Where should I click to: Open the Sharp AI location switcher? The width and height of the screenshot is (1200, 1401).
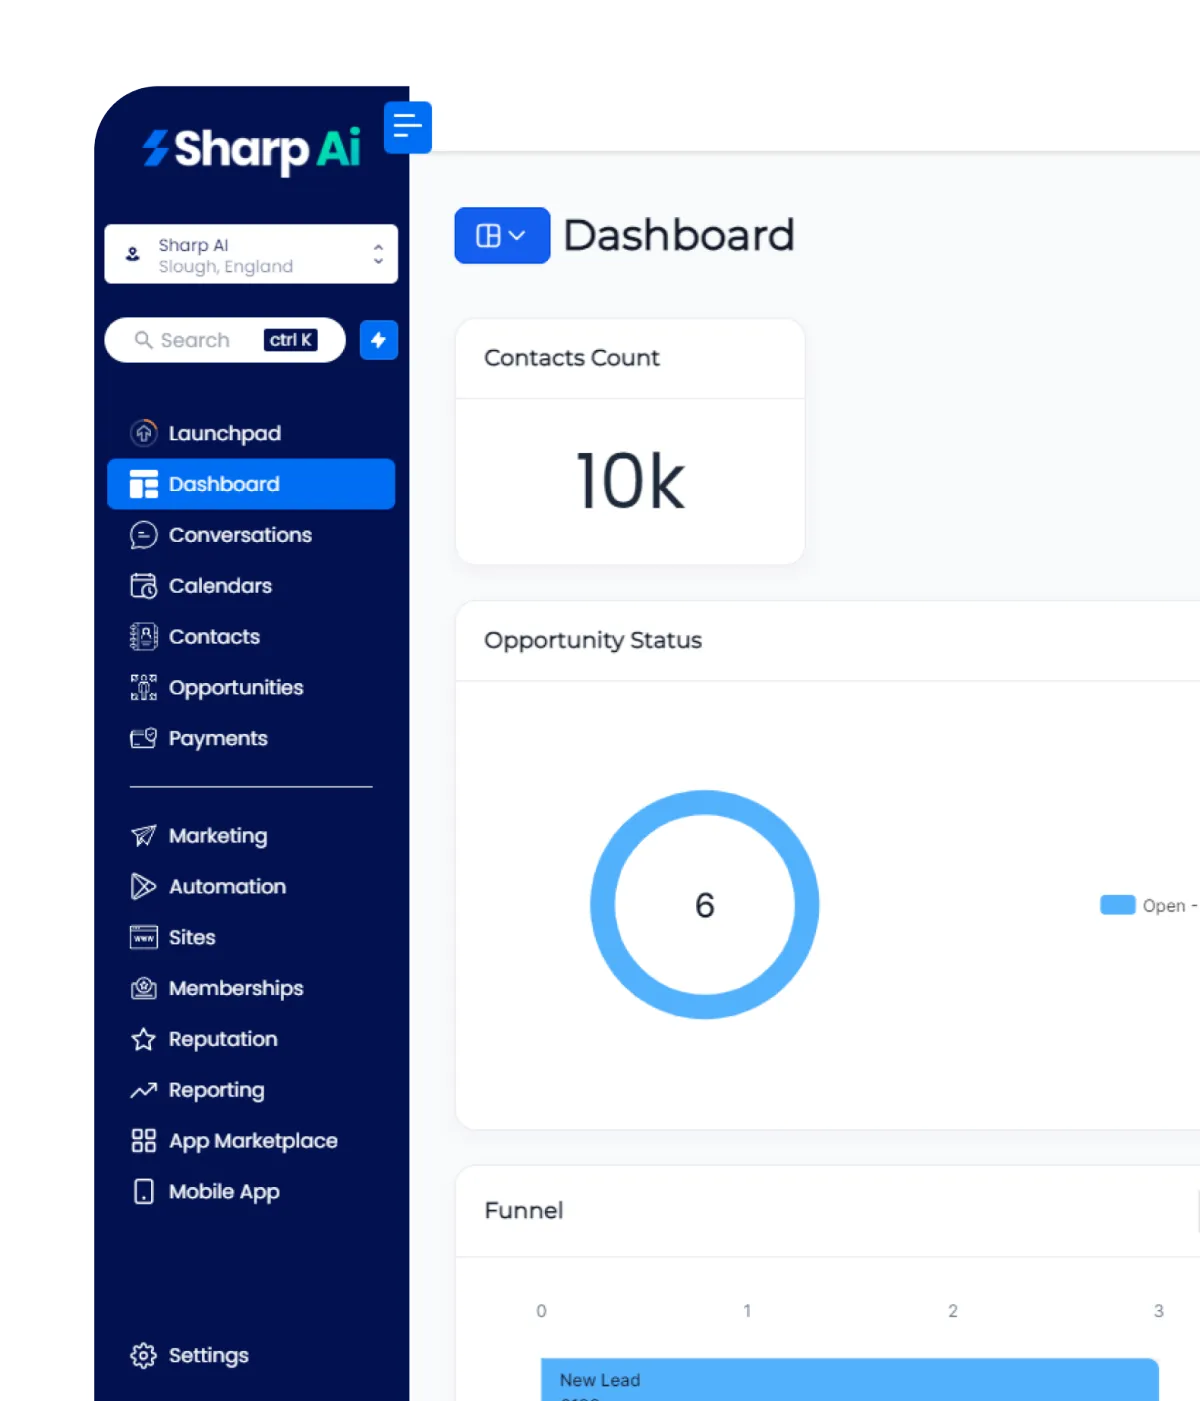point(251,254)
